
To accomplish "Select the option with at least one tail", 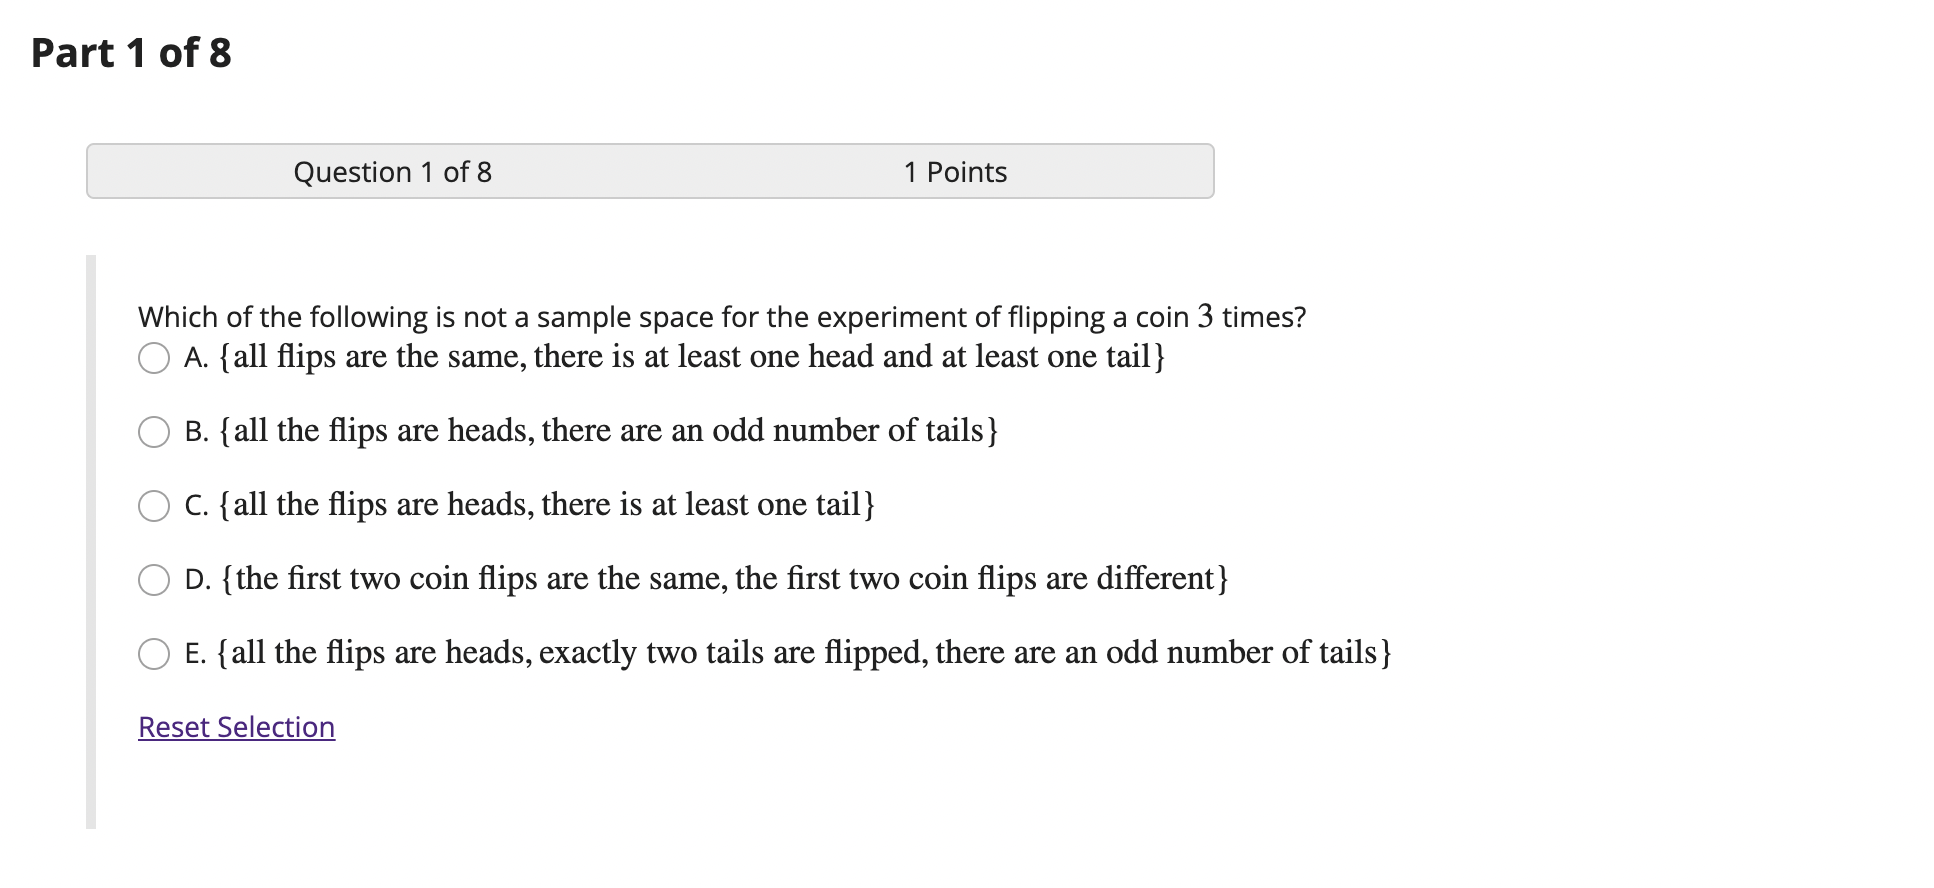I will [532, 505].
